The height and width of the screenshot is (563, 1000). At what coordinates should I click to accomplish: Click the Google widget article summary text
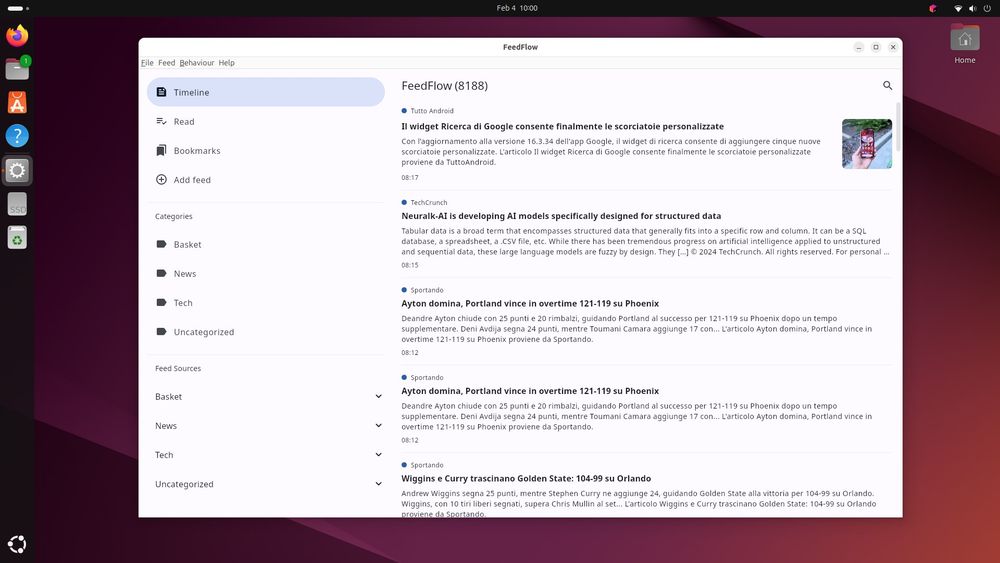tap(611, 152)
